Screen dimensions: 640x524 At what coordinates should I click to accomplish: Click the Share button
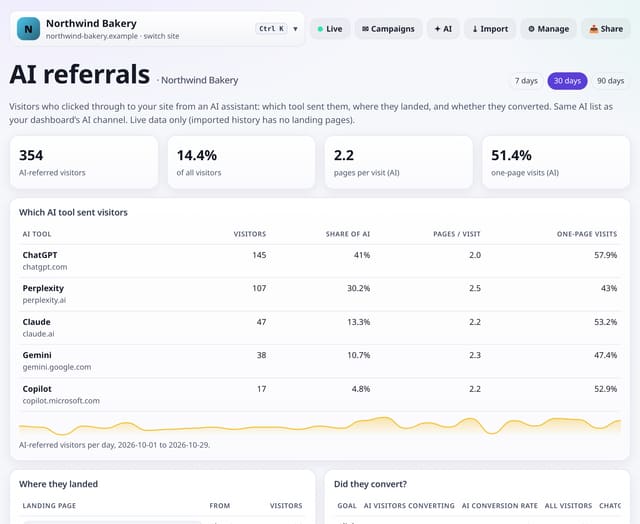(606, 29)
